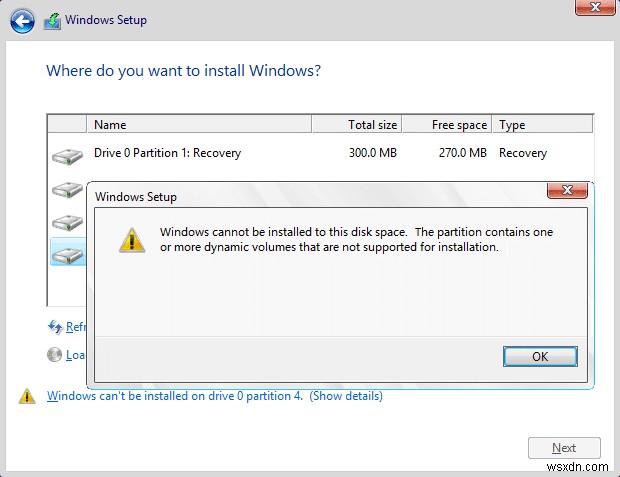Close the Windows Setup error dialog
This screenshot has height=477, width=620.
coord(568,190)
